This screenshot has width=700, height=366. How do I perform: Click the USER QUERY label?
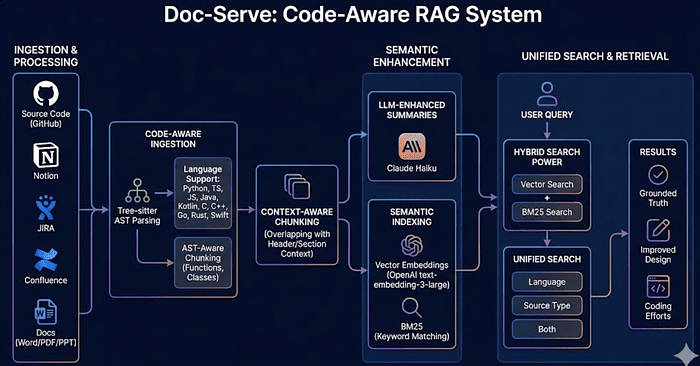coord(547,115)
